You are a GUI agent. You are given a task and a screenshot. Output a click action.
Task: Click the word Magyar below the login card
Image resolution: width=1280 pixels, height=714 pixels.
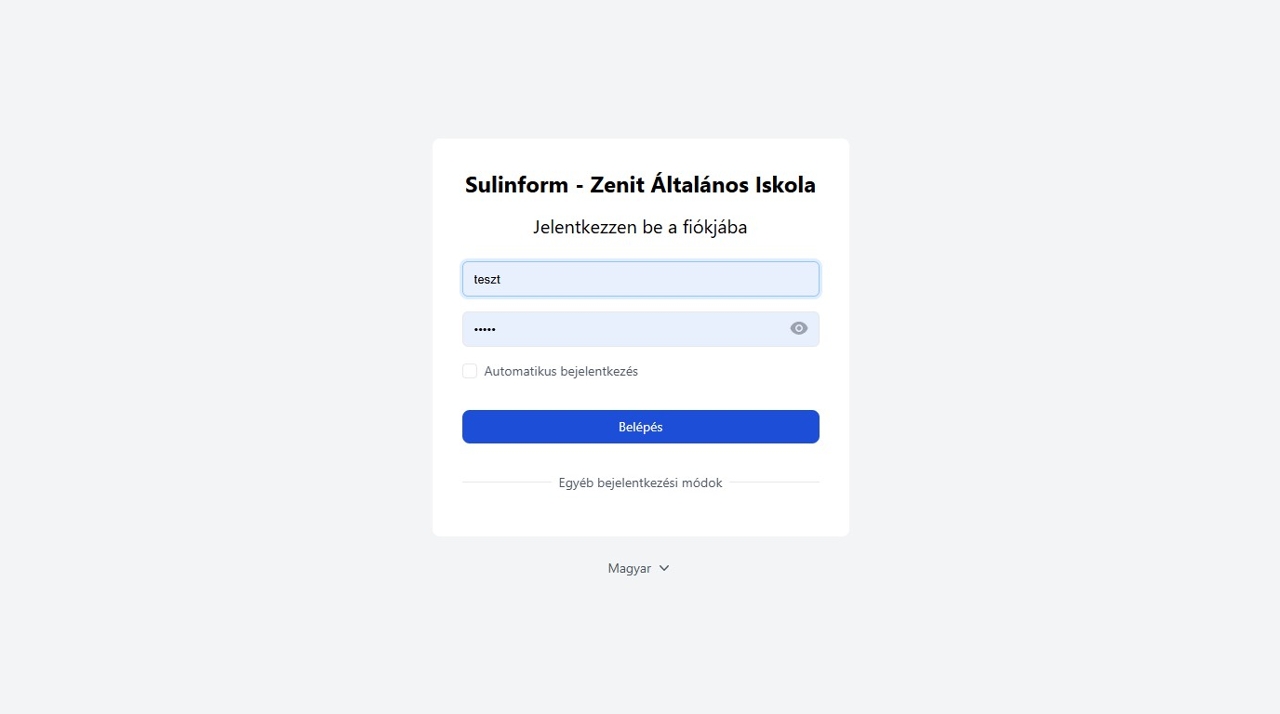tap(629, 568)
